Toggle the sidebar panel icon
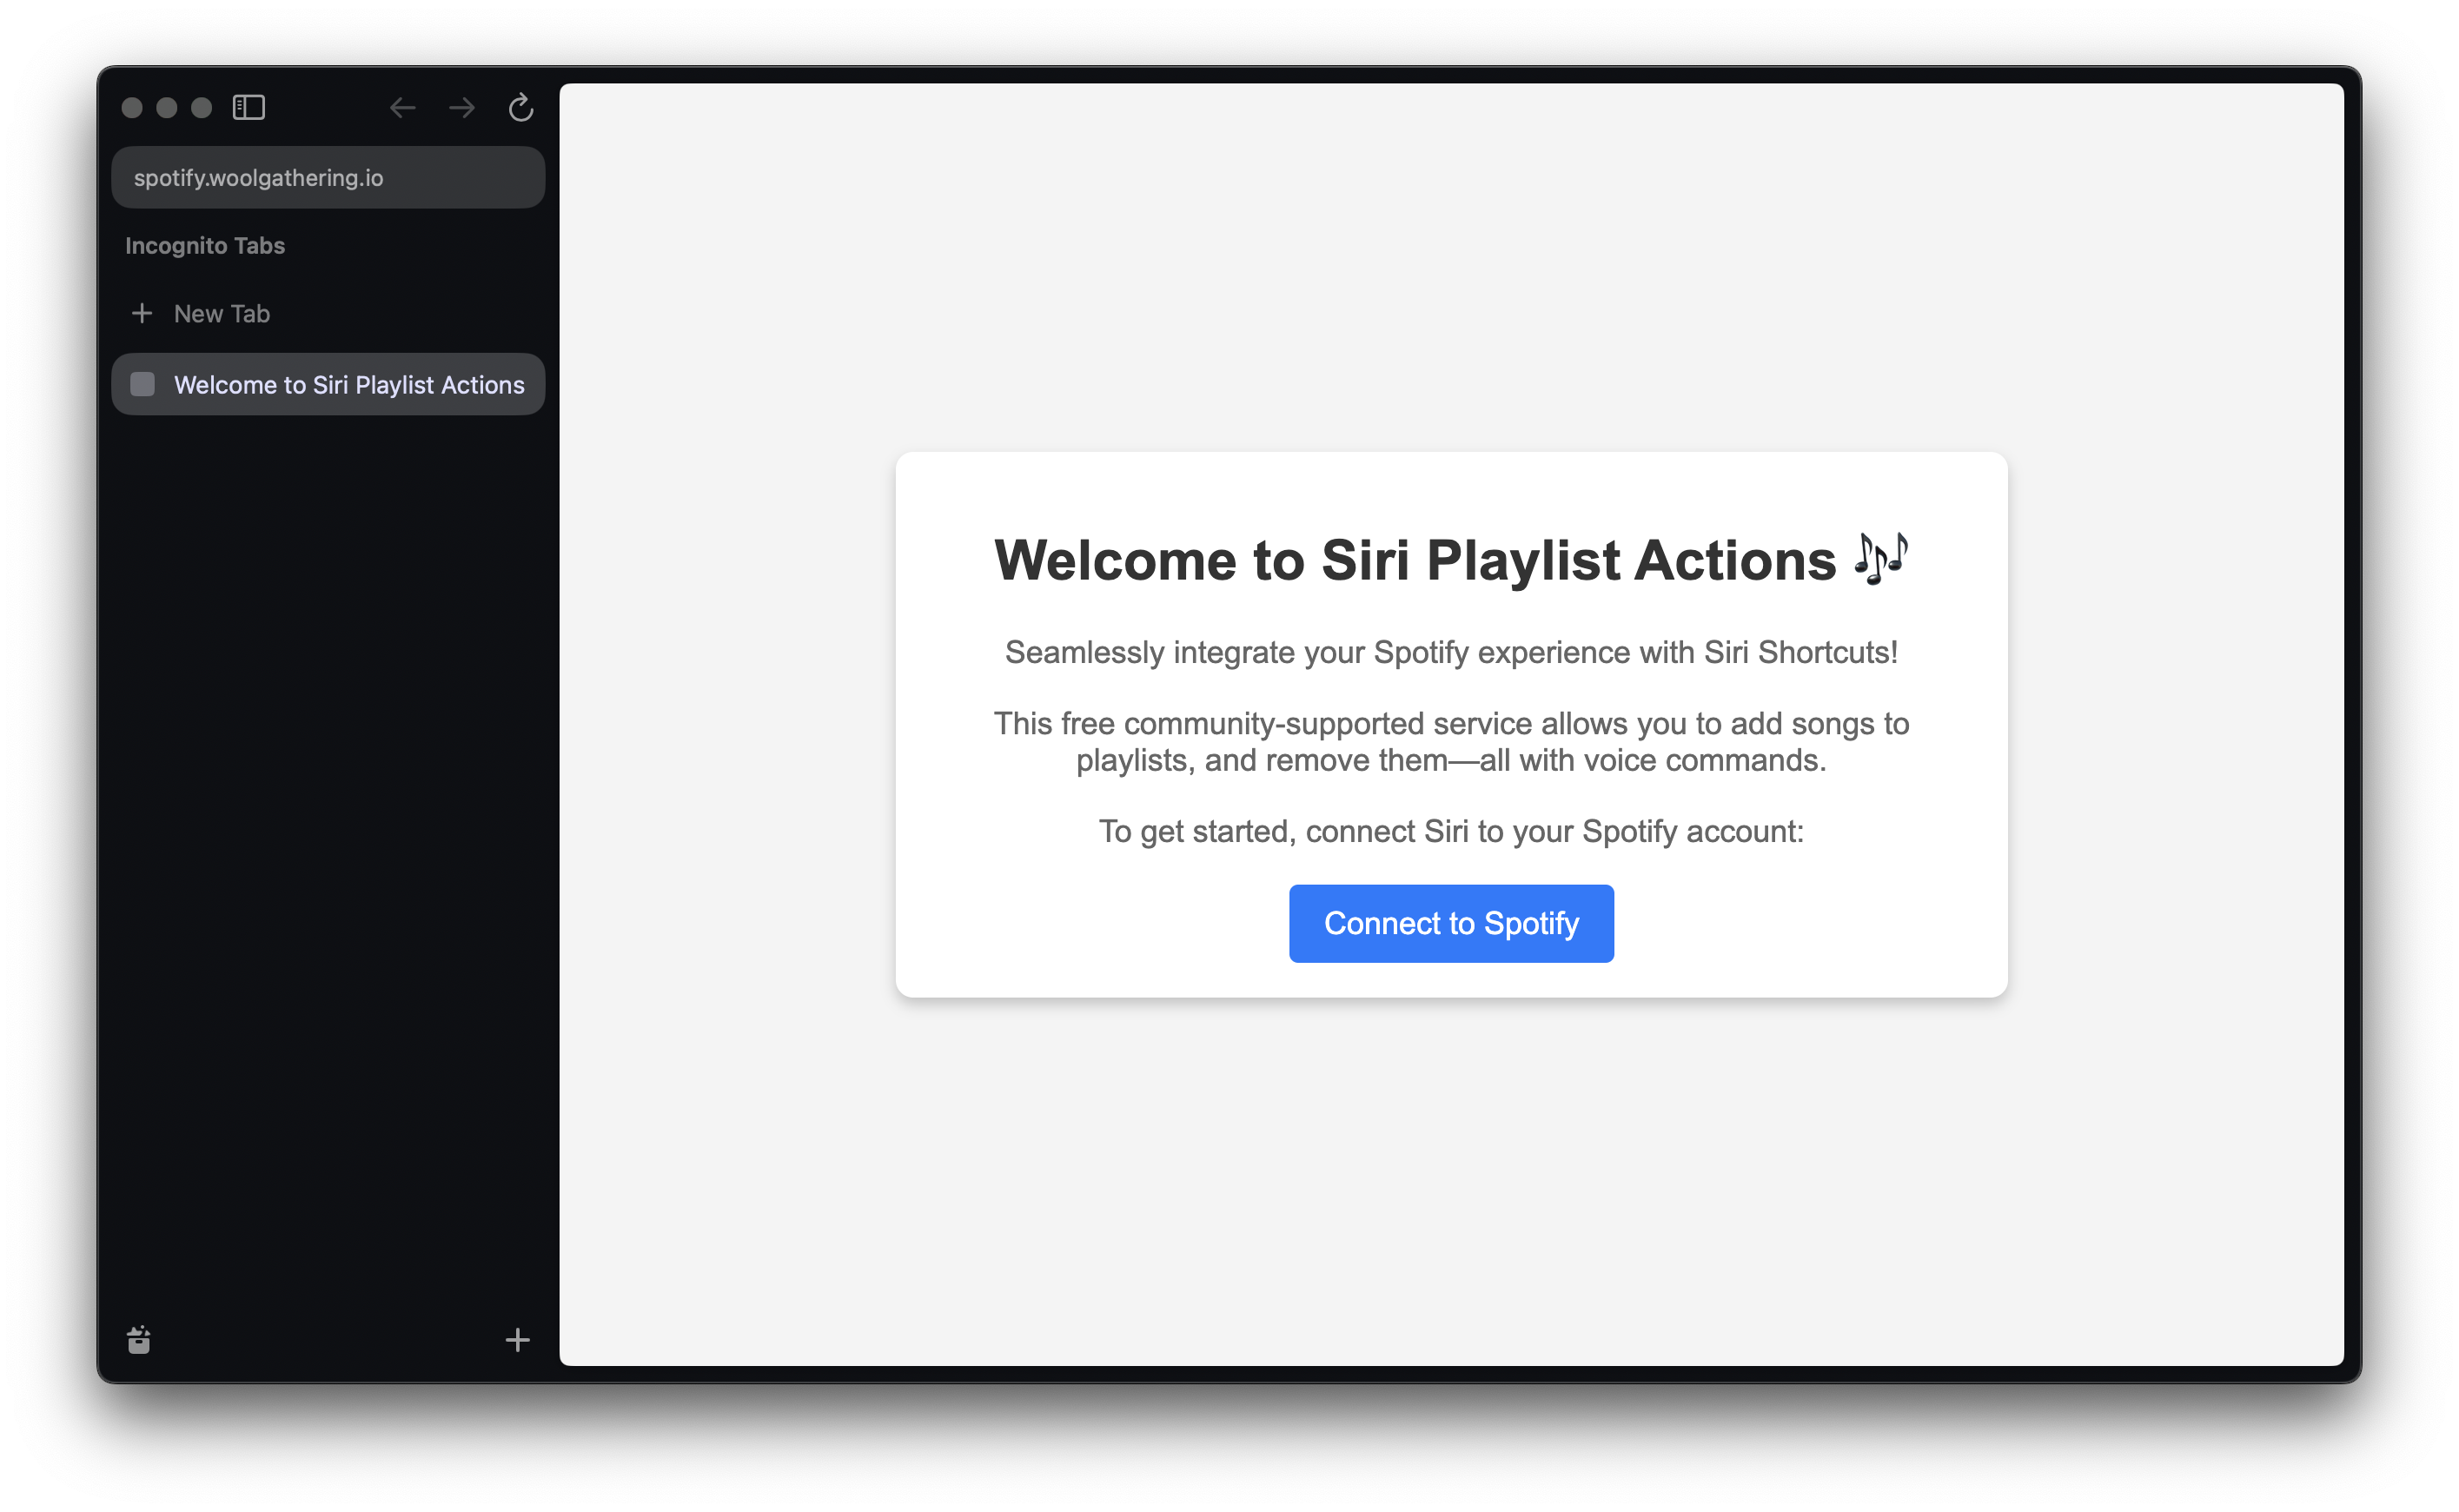This screenshot has height=1512, width=2459. [x=248, y=107]
